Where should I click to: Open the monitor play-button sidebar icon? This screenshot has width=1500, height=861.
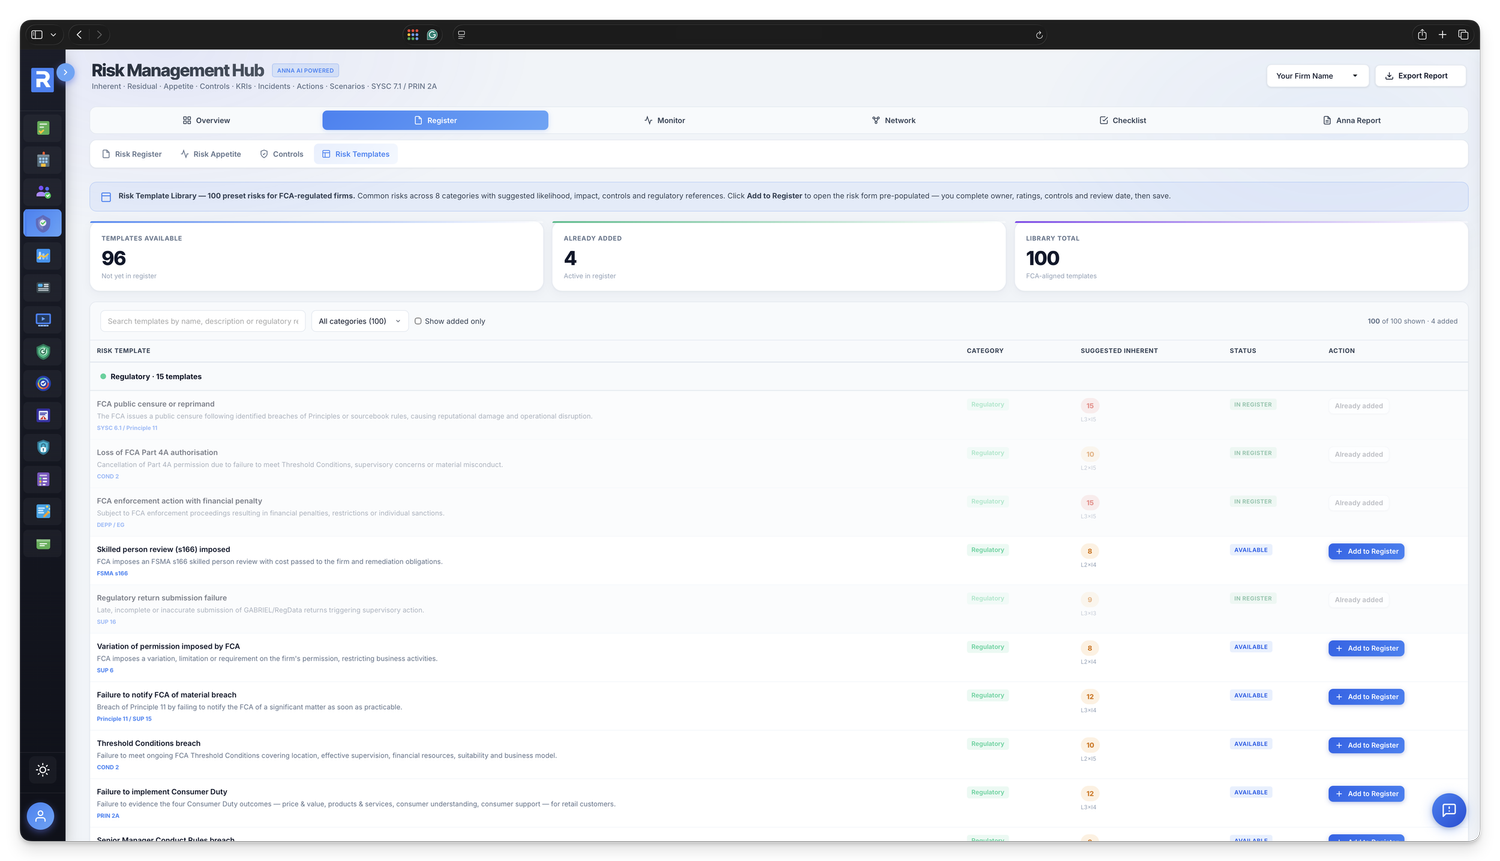43,320
